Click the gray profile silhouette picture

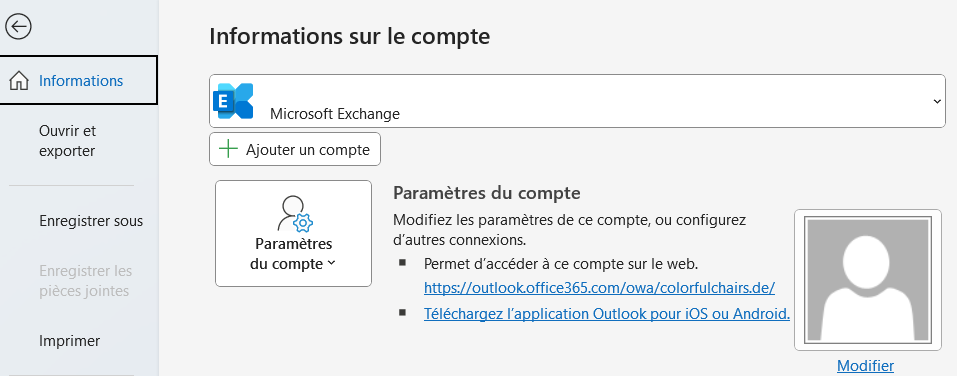(867, 280)
